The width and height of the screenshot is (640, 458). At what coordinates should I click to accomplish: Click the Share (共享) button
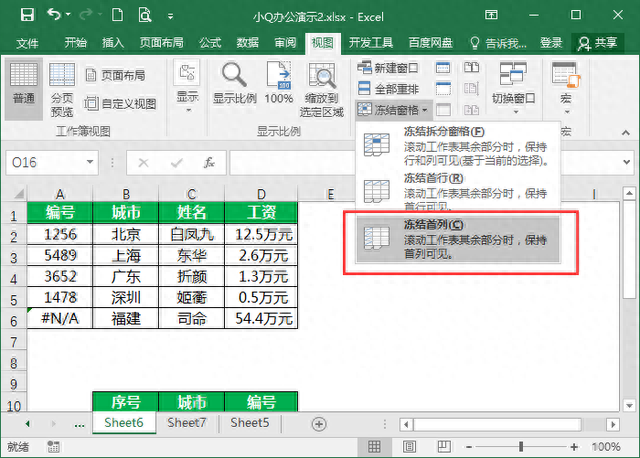597,43
